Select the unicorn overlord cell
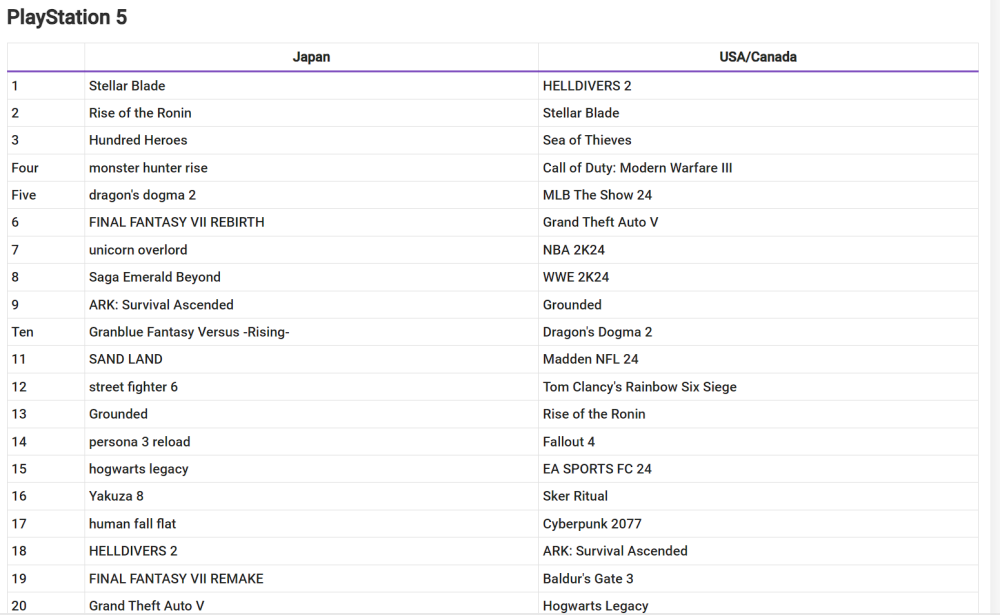 (138, 250)
